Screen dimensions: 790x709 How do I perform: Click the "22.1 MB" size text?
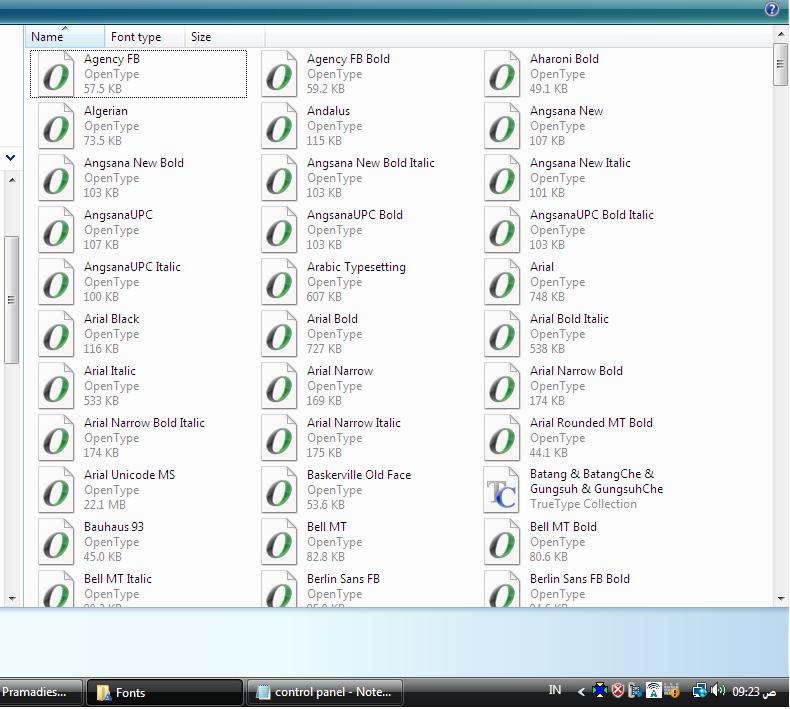click(x=105, y=504)
